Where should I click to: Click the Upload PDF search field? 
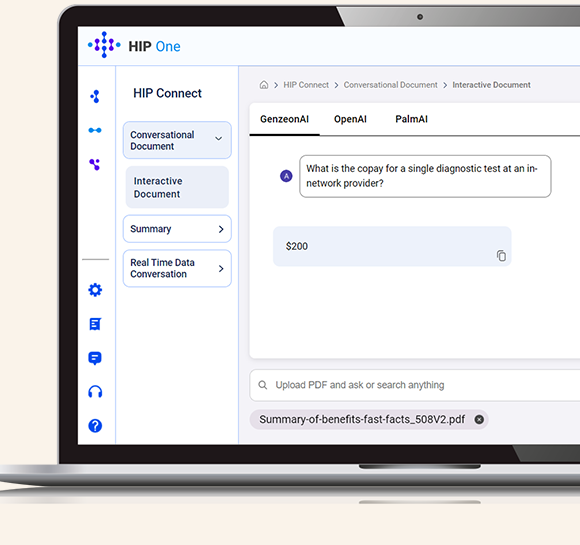click(x=415, y=385)
